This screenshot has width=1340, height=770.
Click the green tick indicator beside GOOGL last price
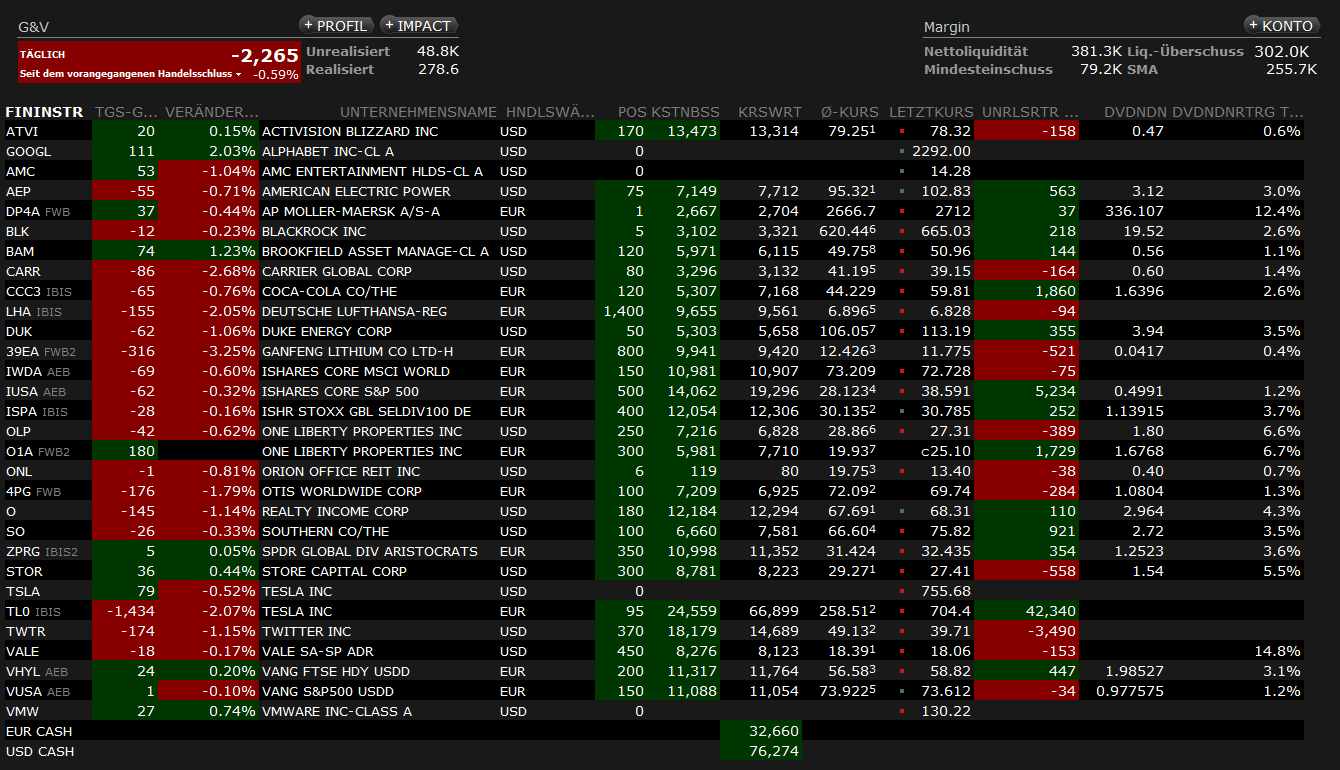coord(901,152)
